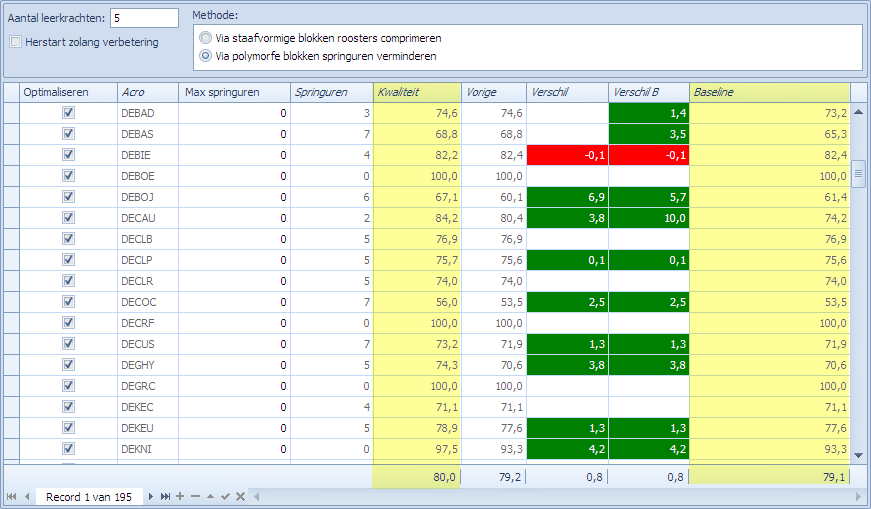This screenshot has height=509, width=871.
Task: Go to first record navigator icon
Action: (x=12, y=497)
